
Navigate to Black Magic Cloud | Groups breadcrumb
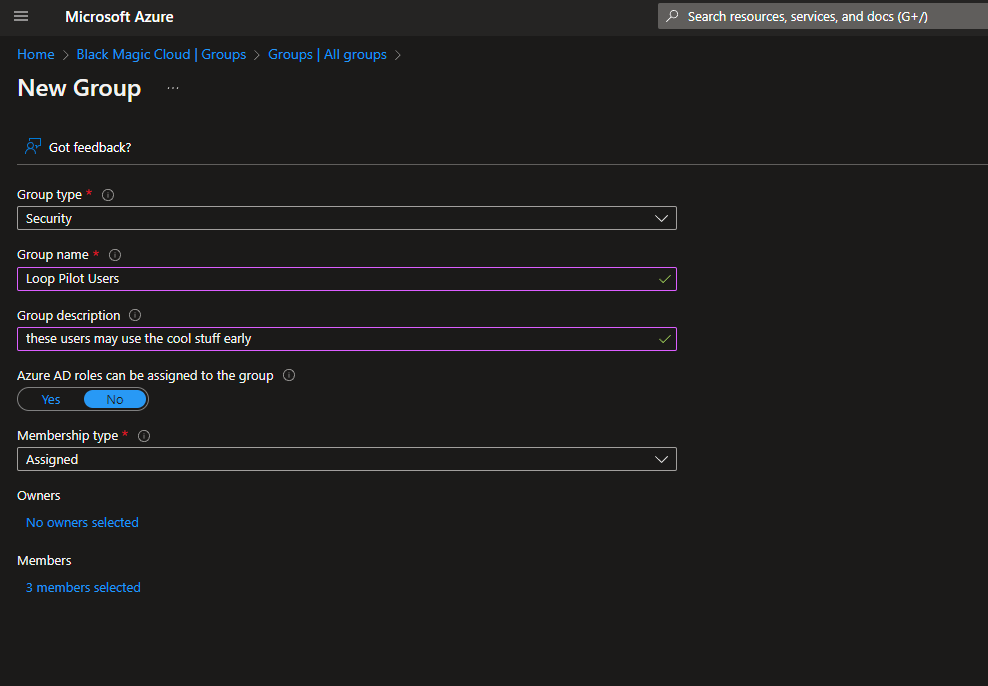(161, 55)
